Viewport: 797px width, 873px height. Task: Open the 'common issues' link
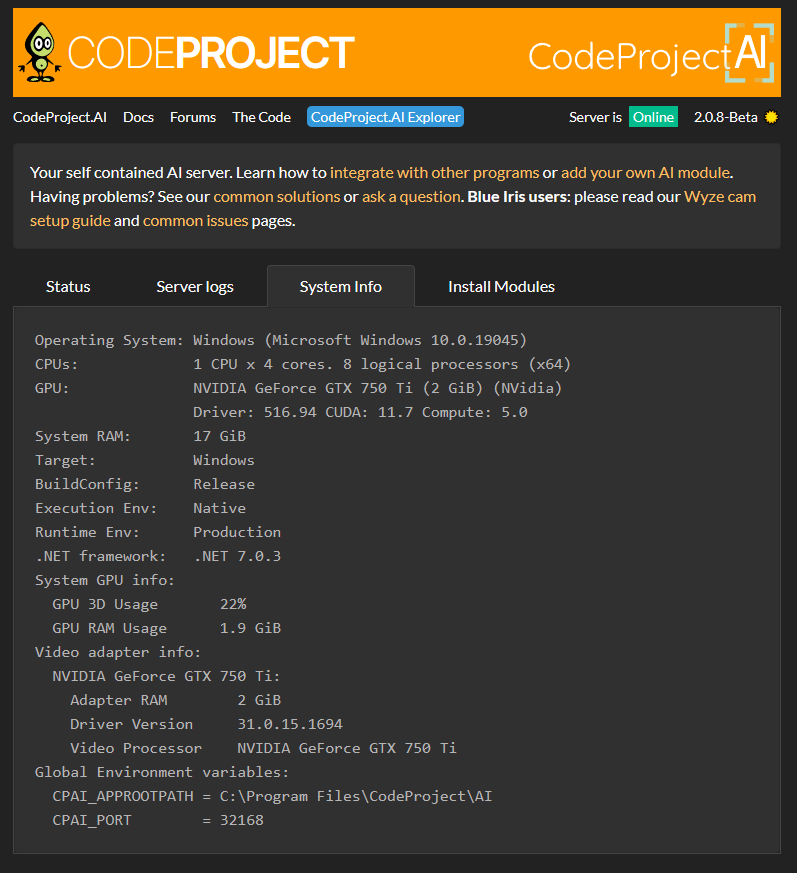click(x=195, y=220)
